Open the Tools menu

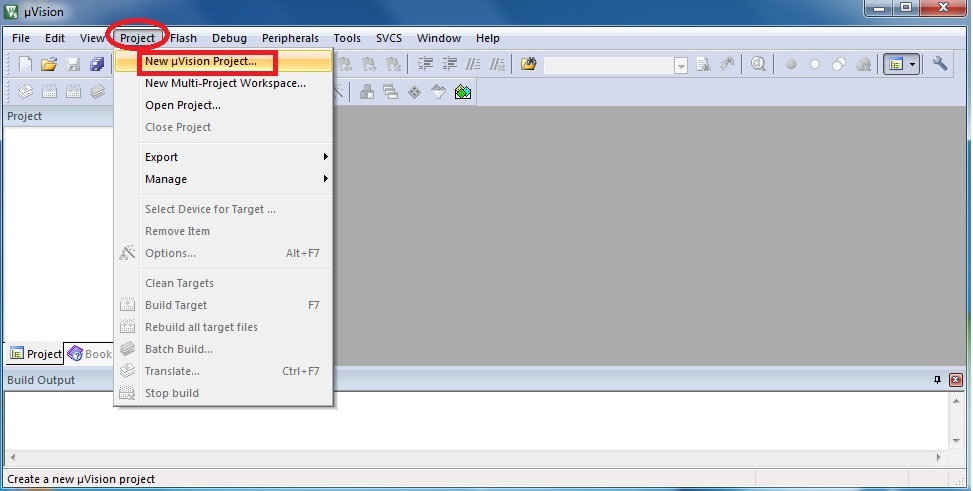point(347,38)
